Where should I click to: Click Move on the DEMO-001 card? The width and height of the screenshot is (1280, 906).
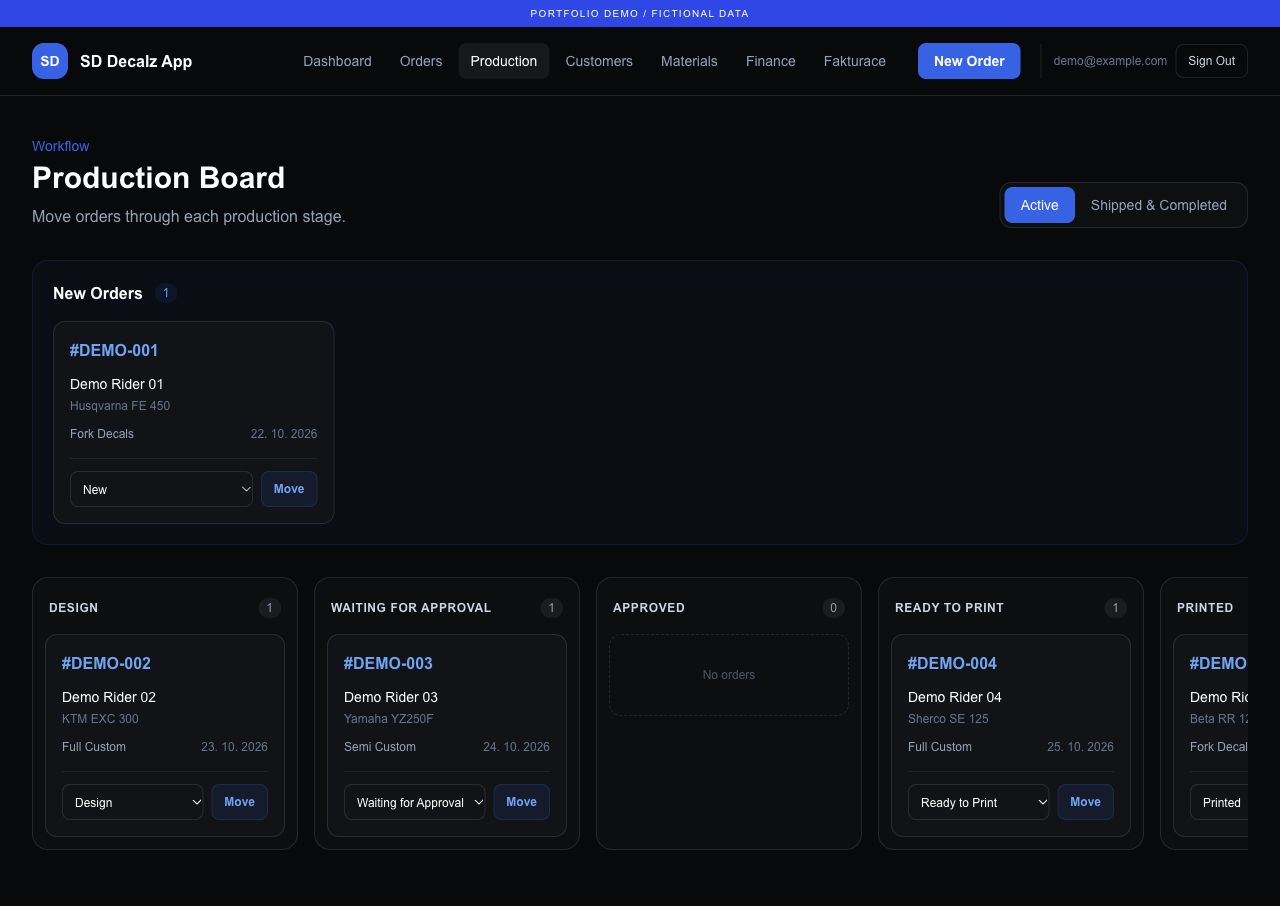pos(289,489)
